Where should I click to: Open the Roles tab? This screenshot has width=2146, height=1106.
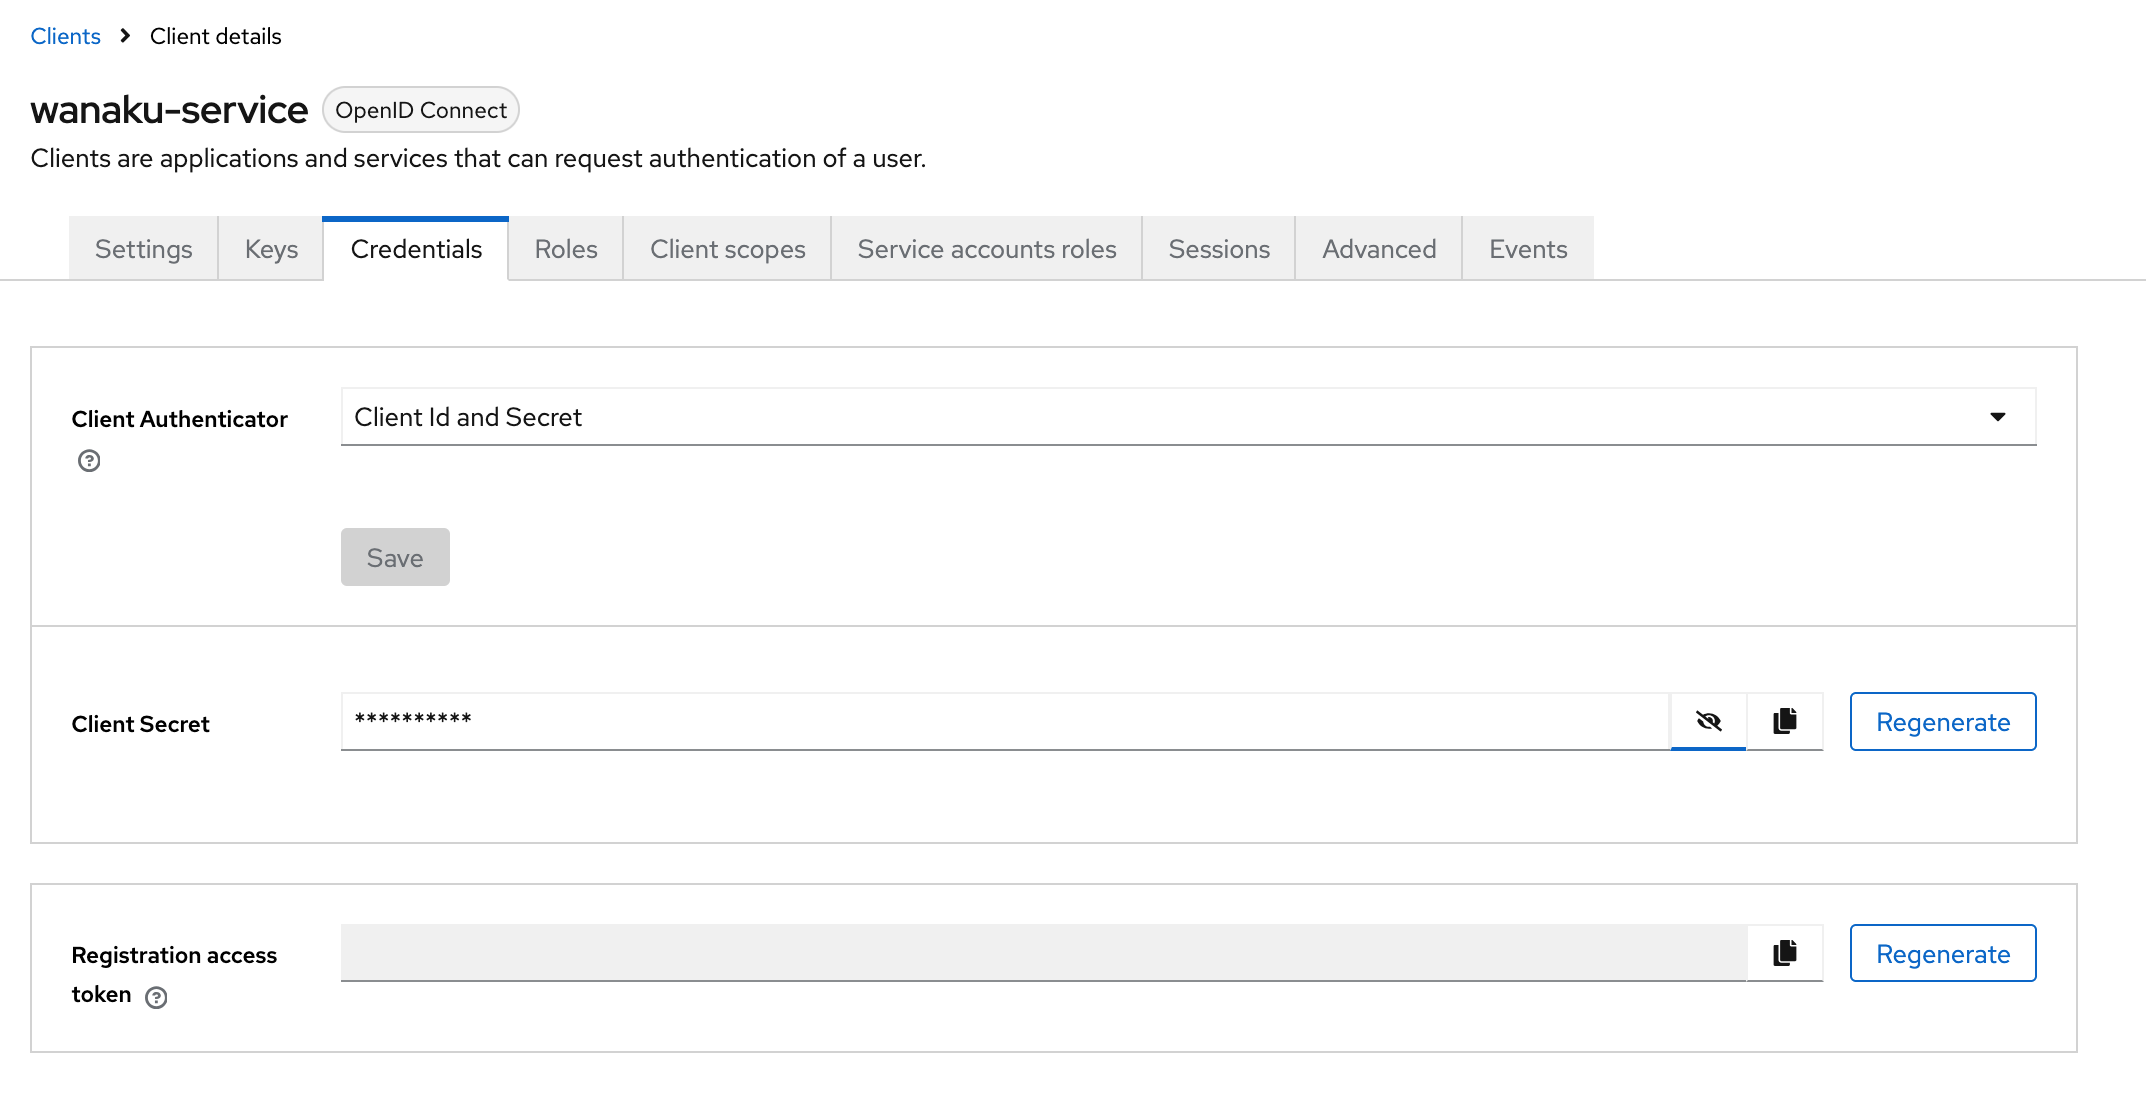pos(565,248)
